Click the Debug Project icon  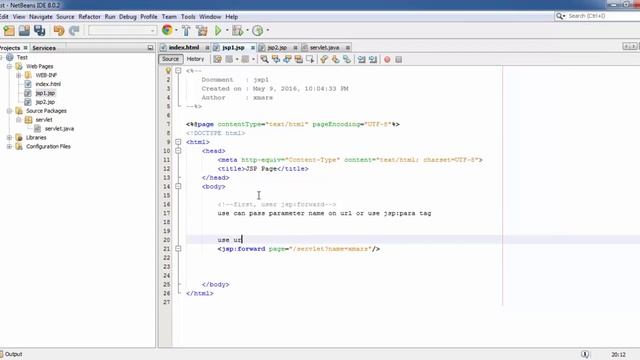tap(237, 31)
